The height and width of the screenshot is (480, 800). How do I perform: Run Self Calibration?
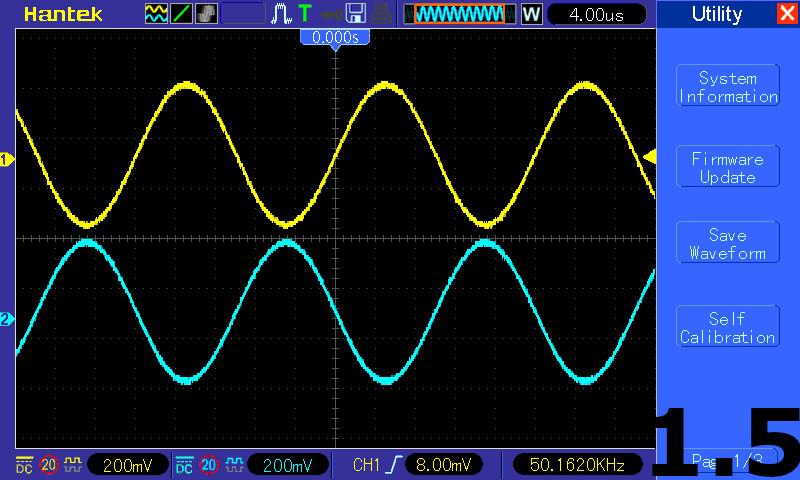pyautogui.click(x=728, y=327)
